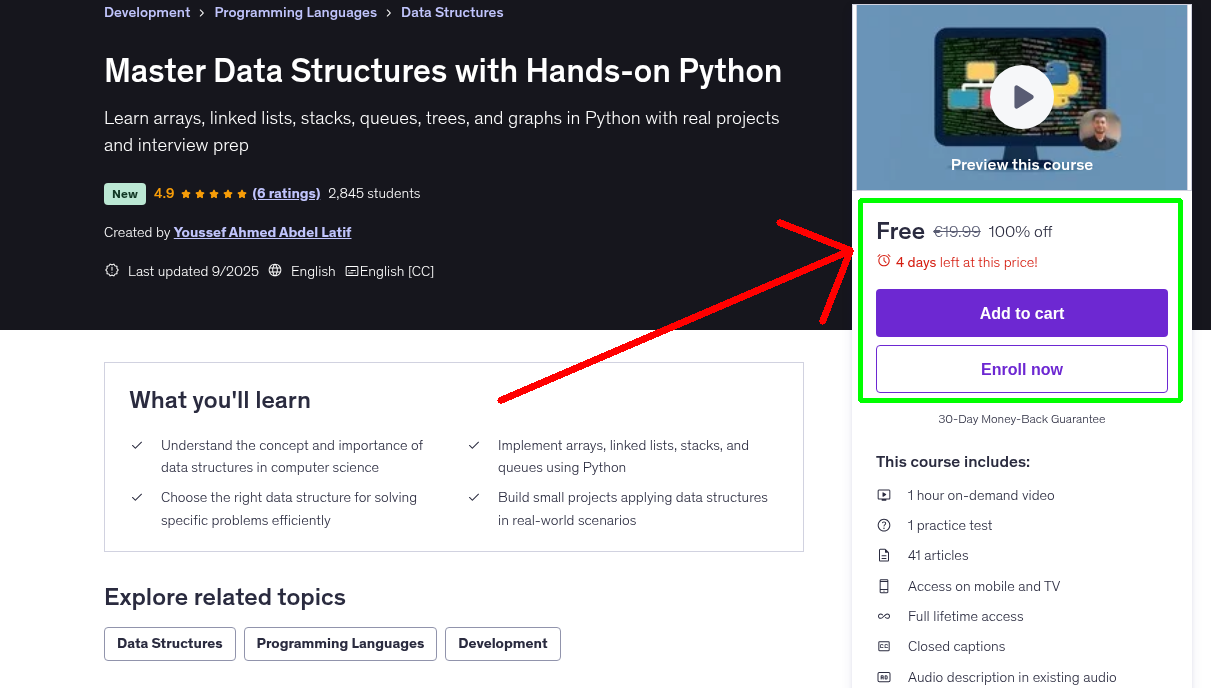Open the Data Structures breadcrumb link
Screen dimensions: 1211x688
pos(452,13)
